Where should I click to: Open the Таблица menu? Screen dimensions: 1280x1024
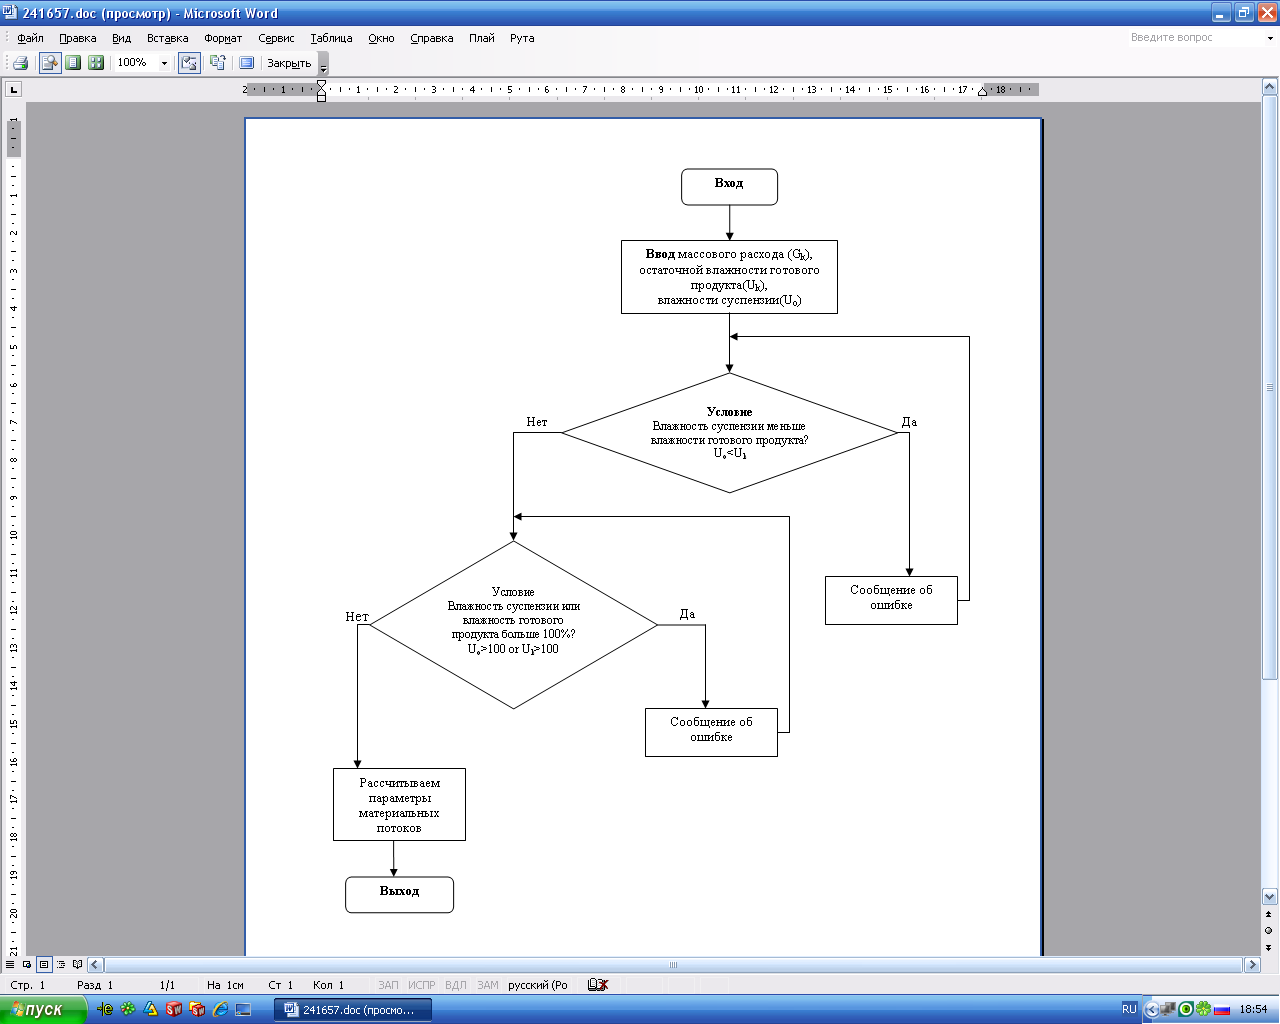331,38
